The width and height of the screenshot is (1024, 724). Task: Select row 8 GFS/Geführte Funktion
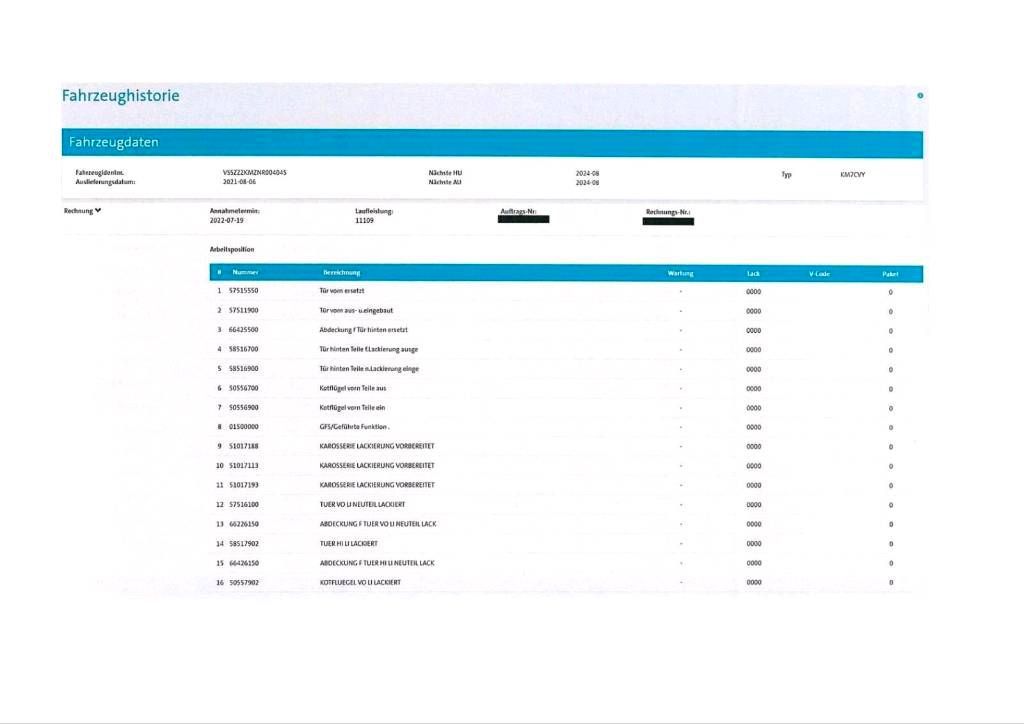[566, 427]
